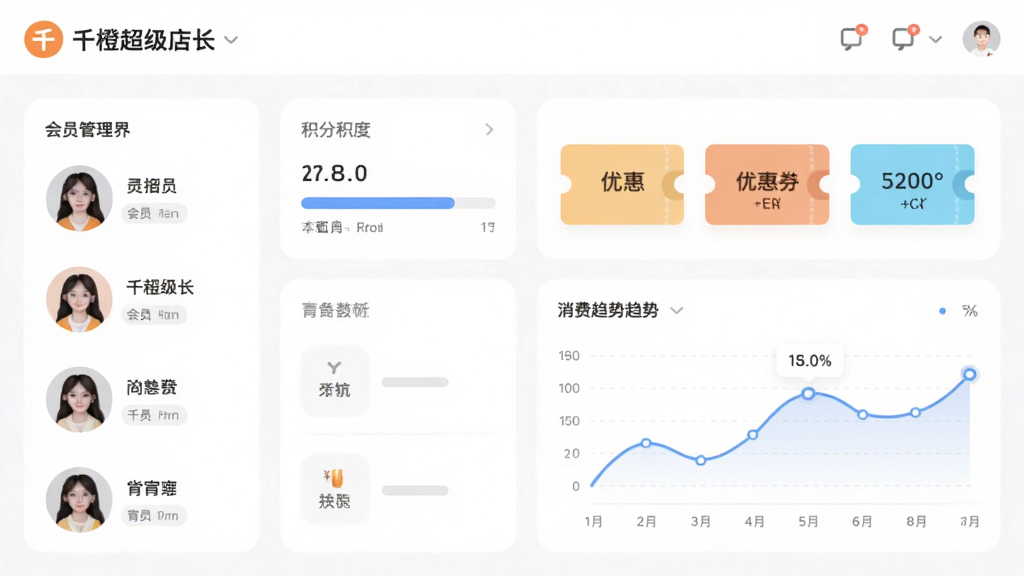Open the orange yen icon tile
This screenshot has width=1024, height=576.
click(335, 488)
